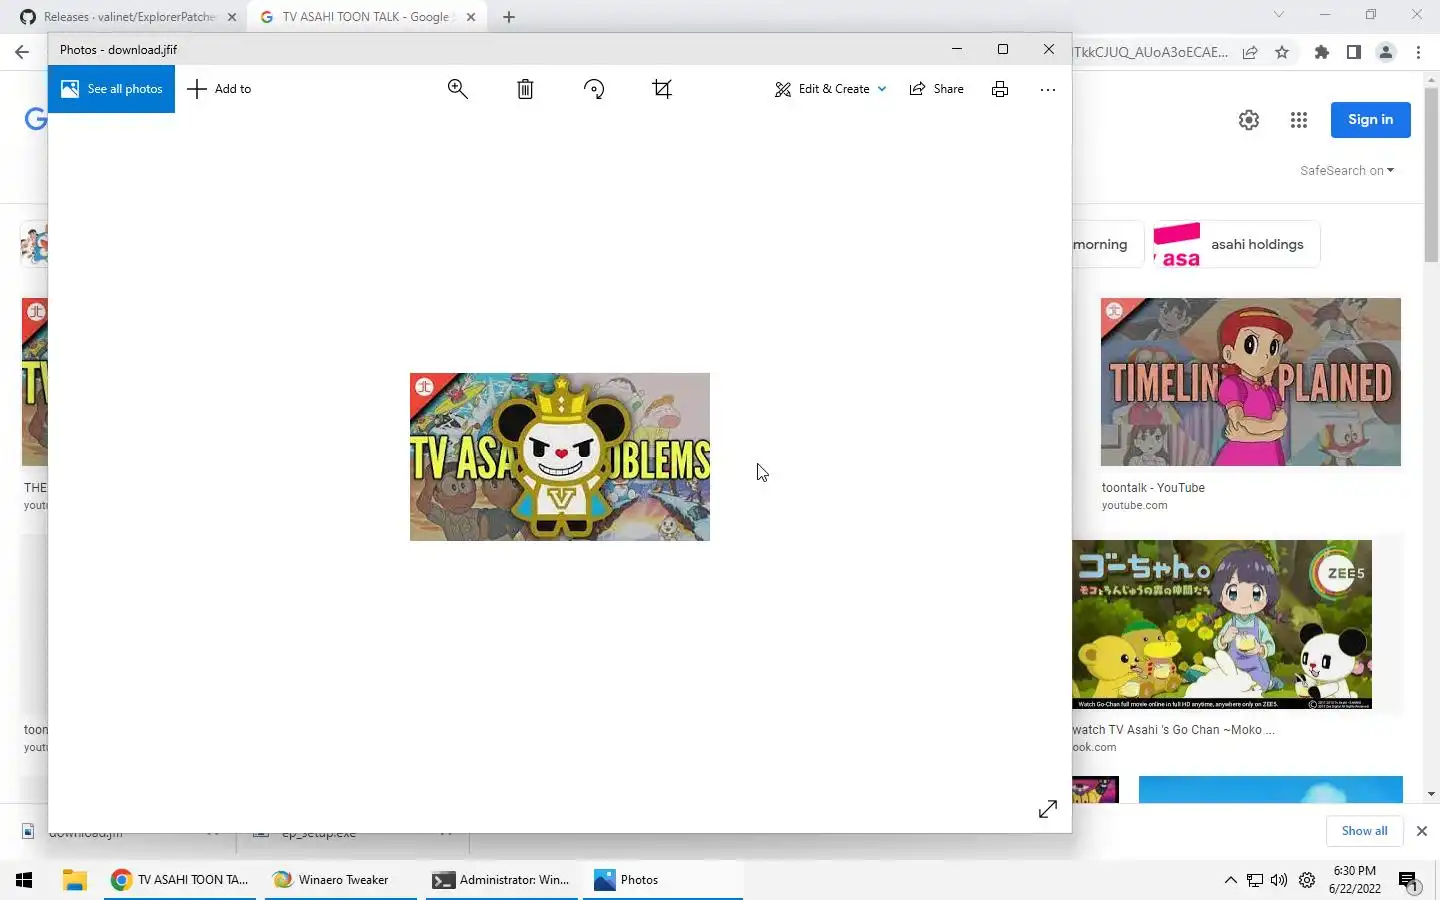
Task: Select the Crop tool icon
Action: coord(662,89)
